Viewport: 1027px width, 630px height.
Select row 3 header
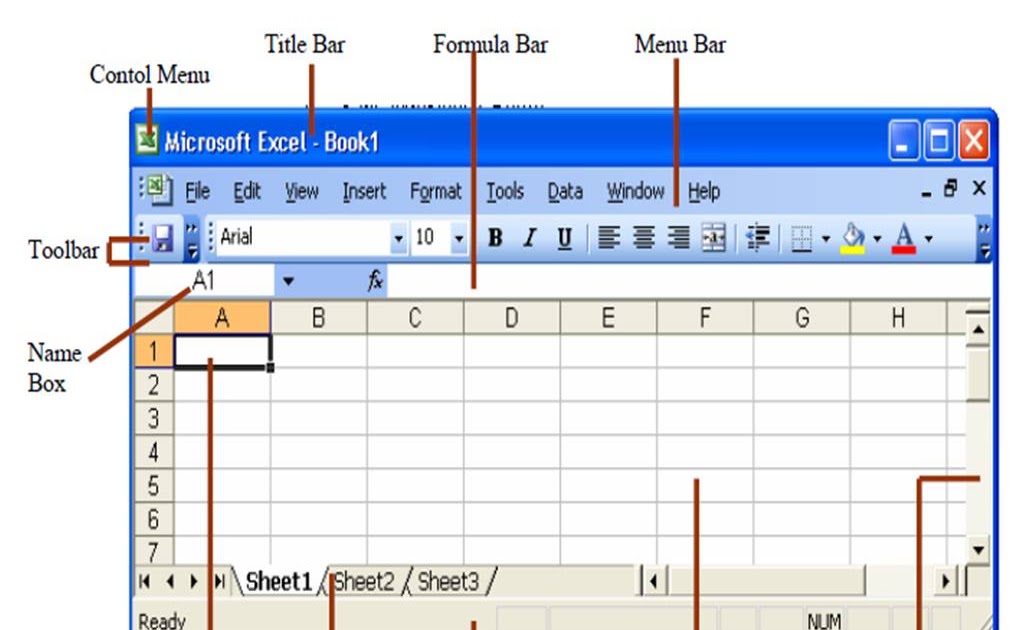click(154, 418)
